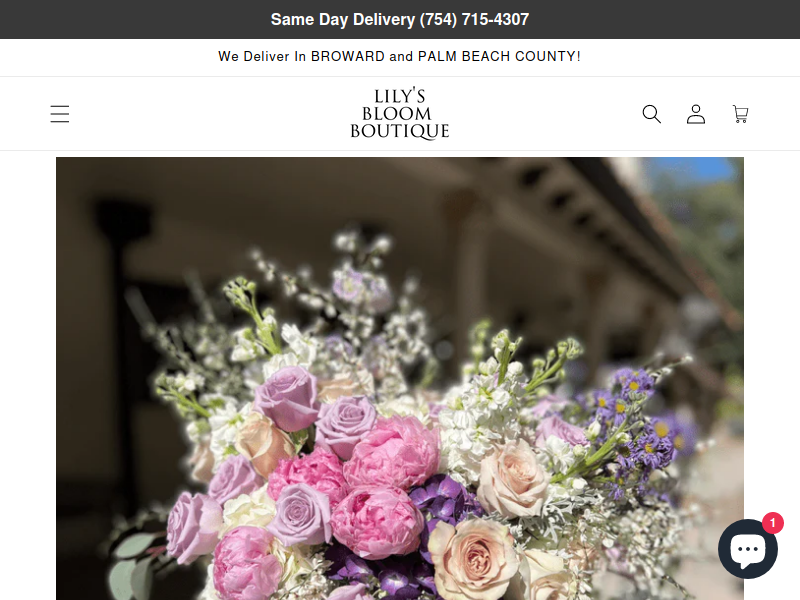The height and width of the screenshot is (600, 800).
Task: Open the account login icon
Action: (696, 114)
